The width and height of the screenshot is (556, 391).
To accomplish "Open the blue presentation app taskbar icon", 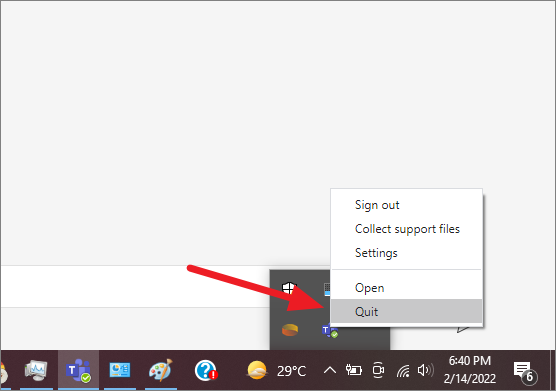I will point(119,371).
